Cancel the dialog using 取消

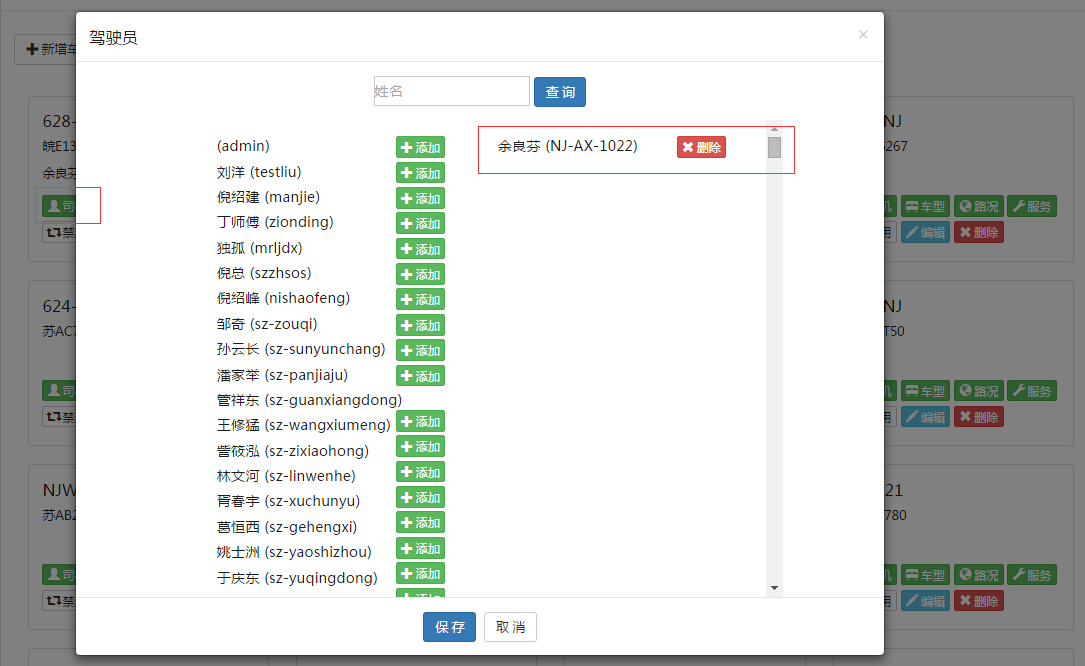(510, 627)
